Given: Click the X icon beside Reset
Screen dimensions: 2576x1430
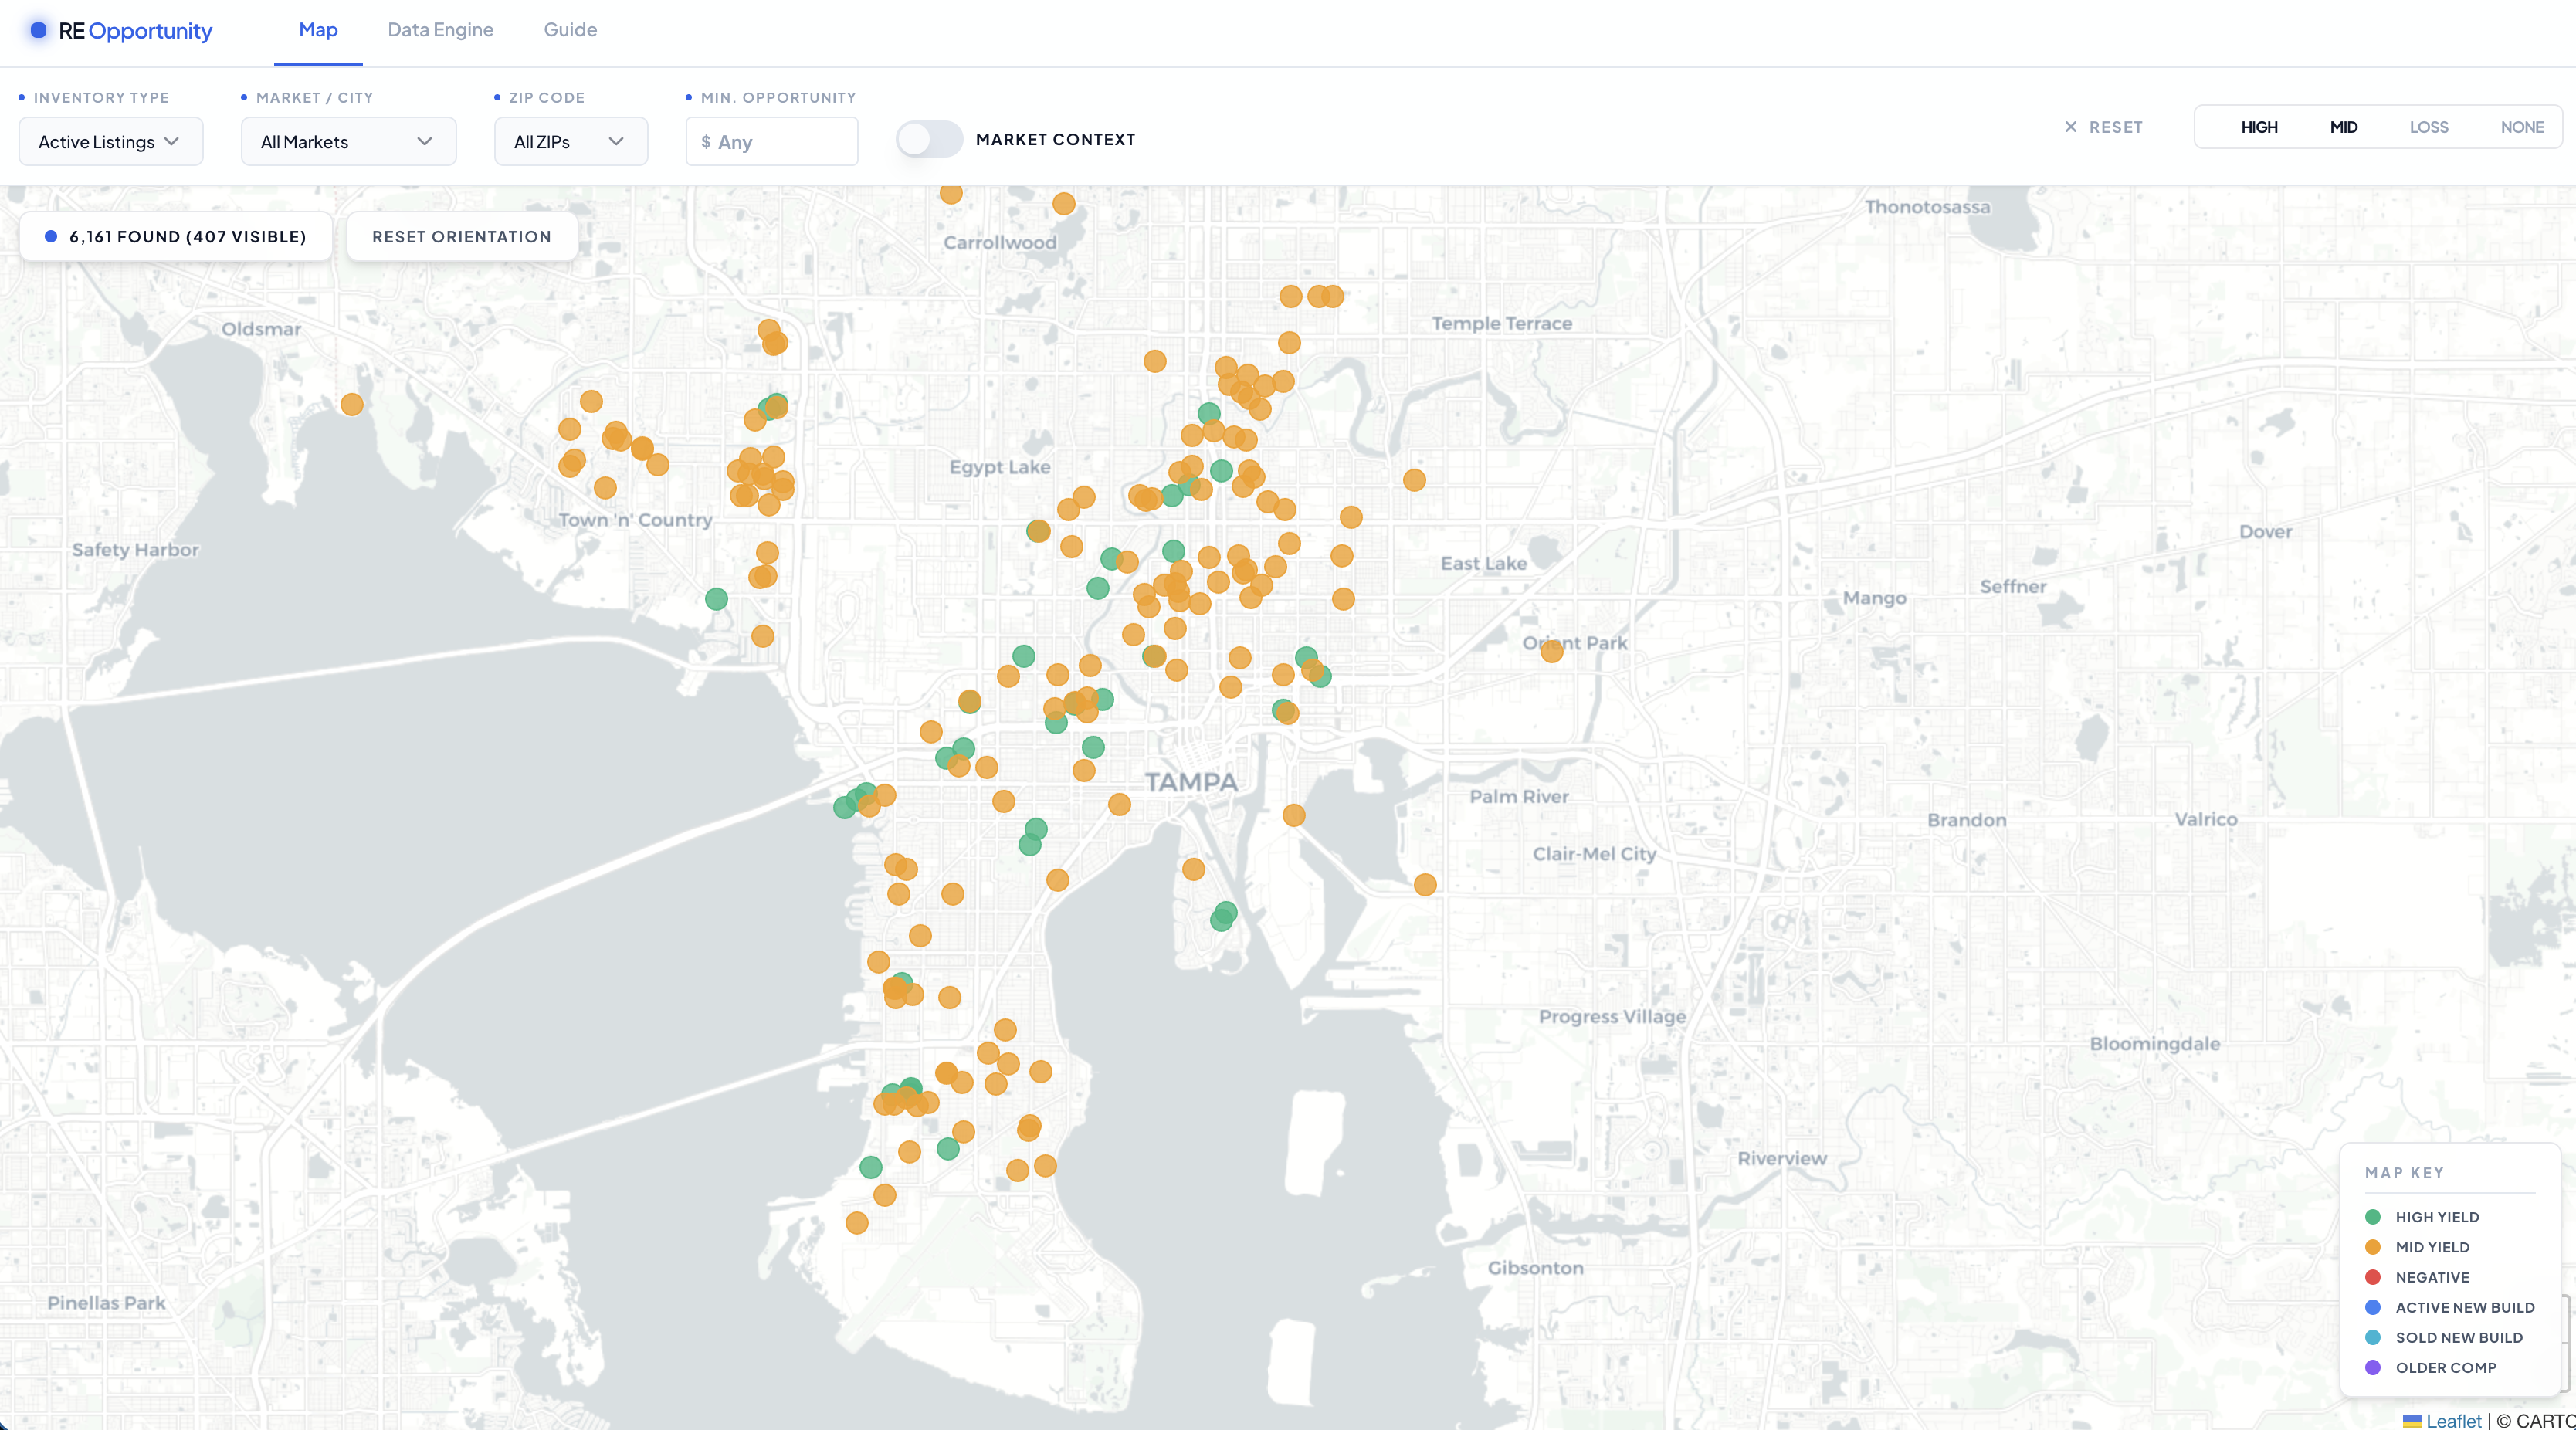Looking at the screenshot, I should tap(2070, 127).
